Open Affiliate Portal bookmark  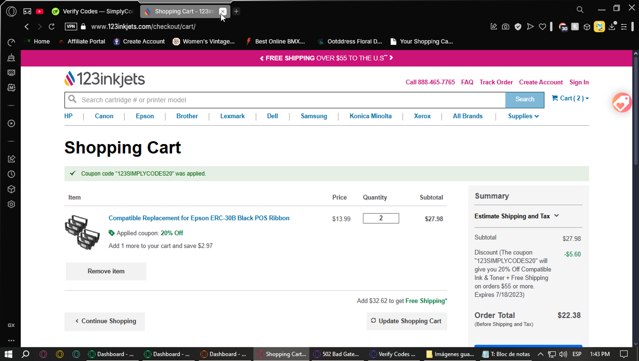(x=82, y=42)
